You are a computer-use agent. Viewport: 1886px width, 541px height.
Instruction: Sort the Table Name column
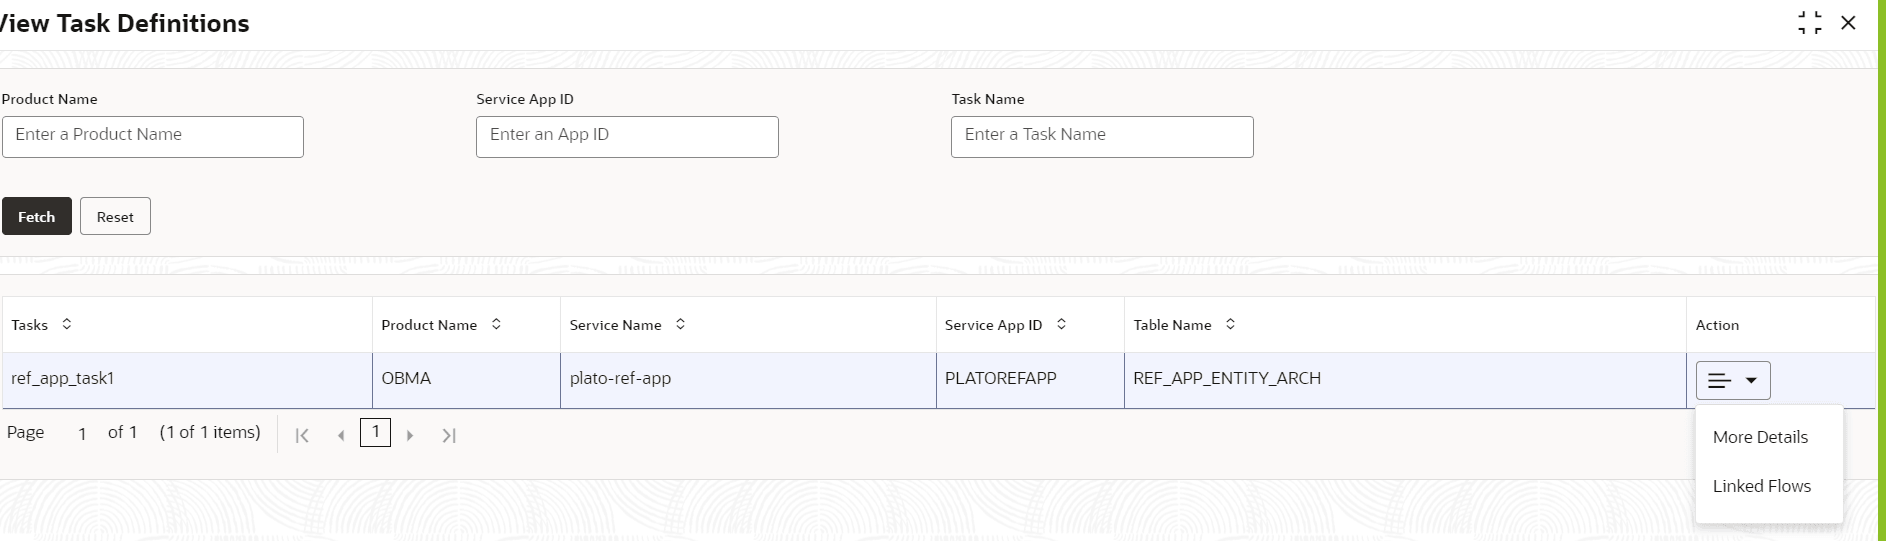tap(1230, 324)
